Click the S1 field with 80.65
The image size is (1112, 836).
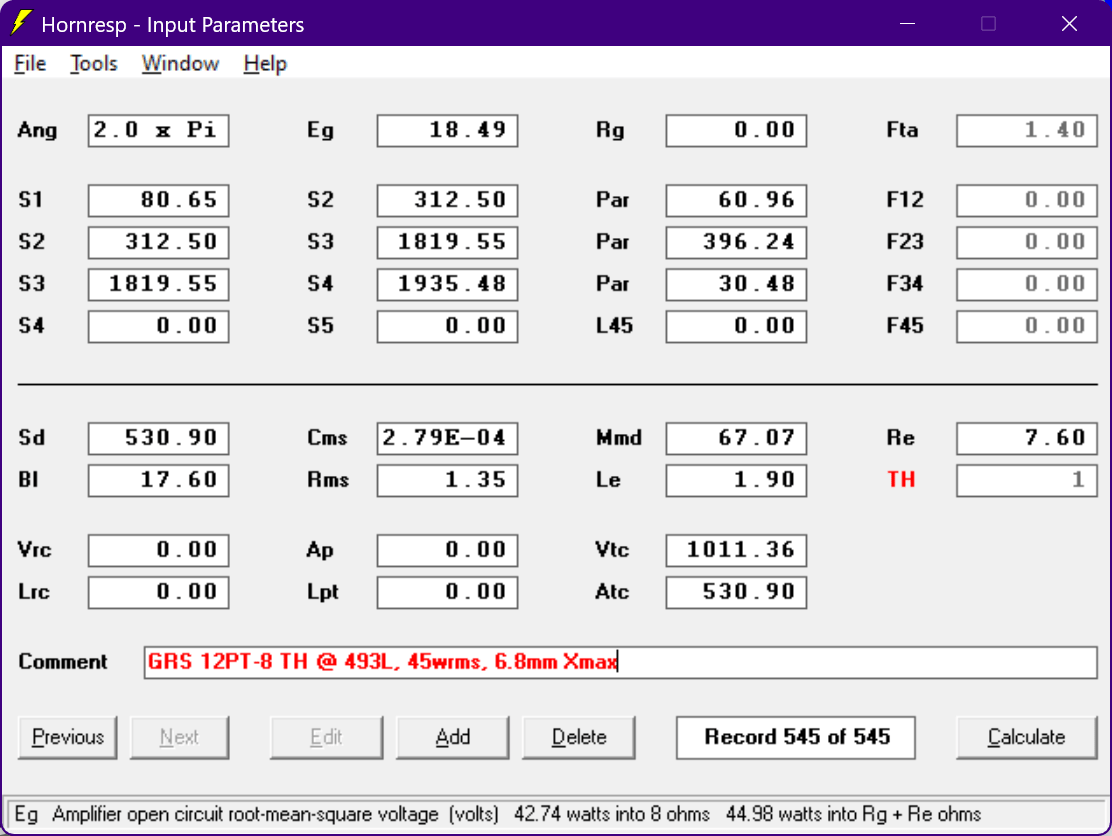158,201
